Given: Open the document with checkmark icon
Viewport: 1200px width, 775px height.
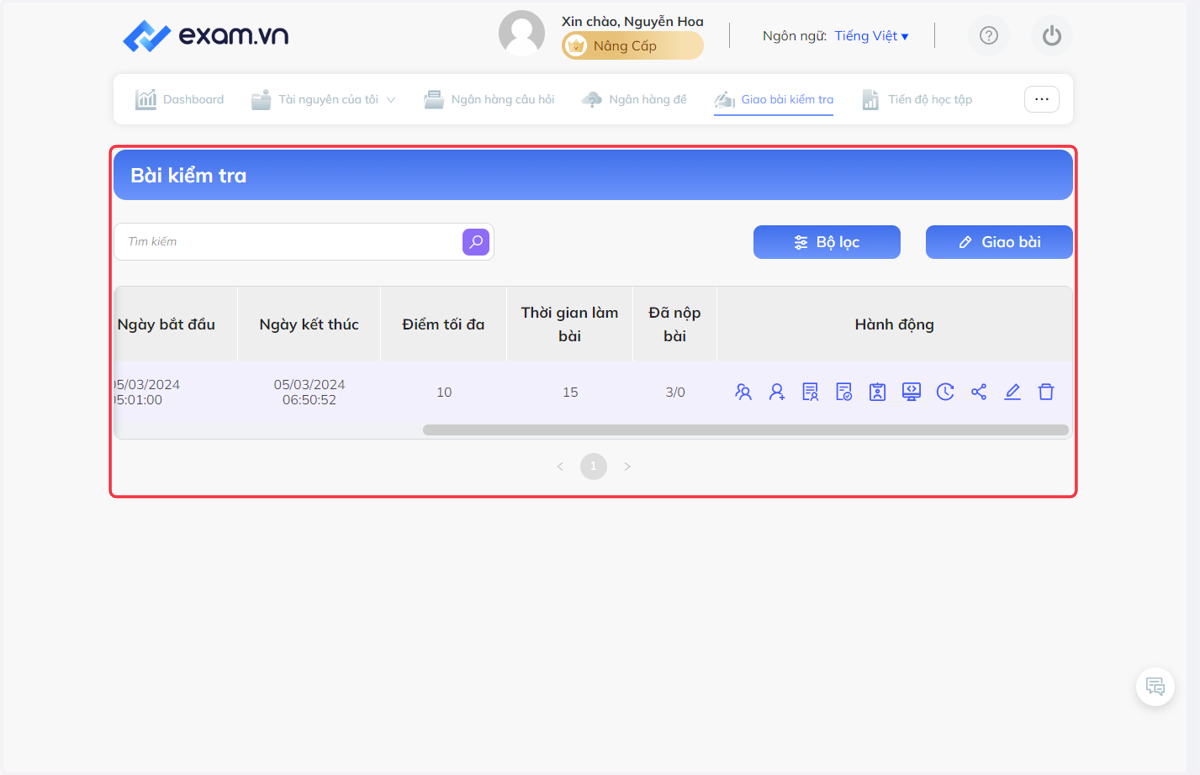Looking at the screenshot, I should (x=844, y=392).
